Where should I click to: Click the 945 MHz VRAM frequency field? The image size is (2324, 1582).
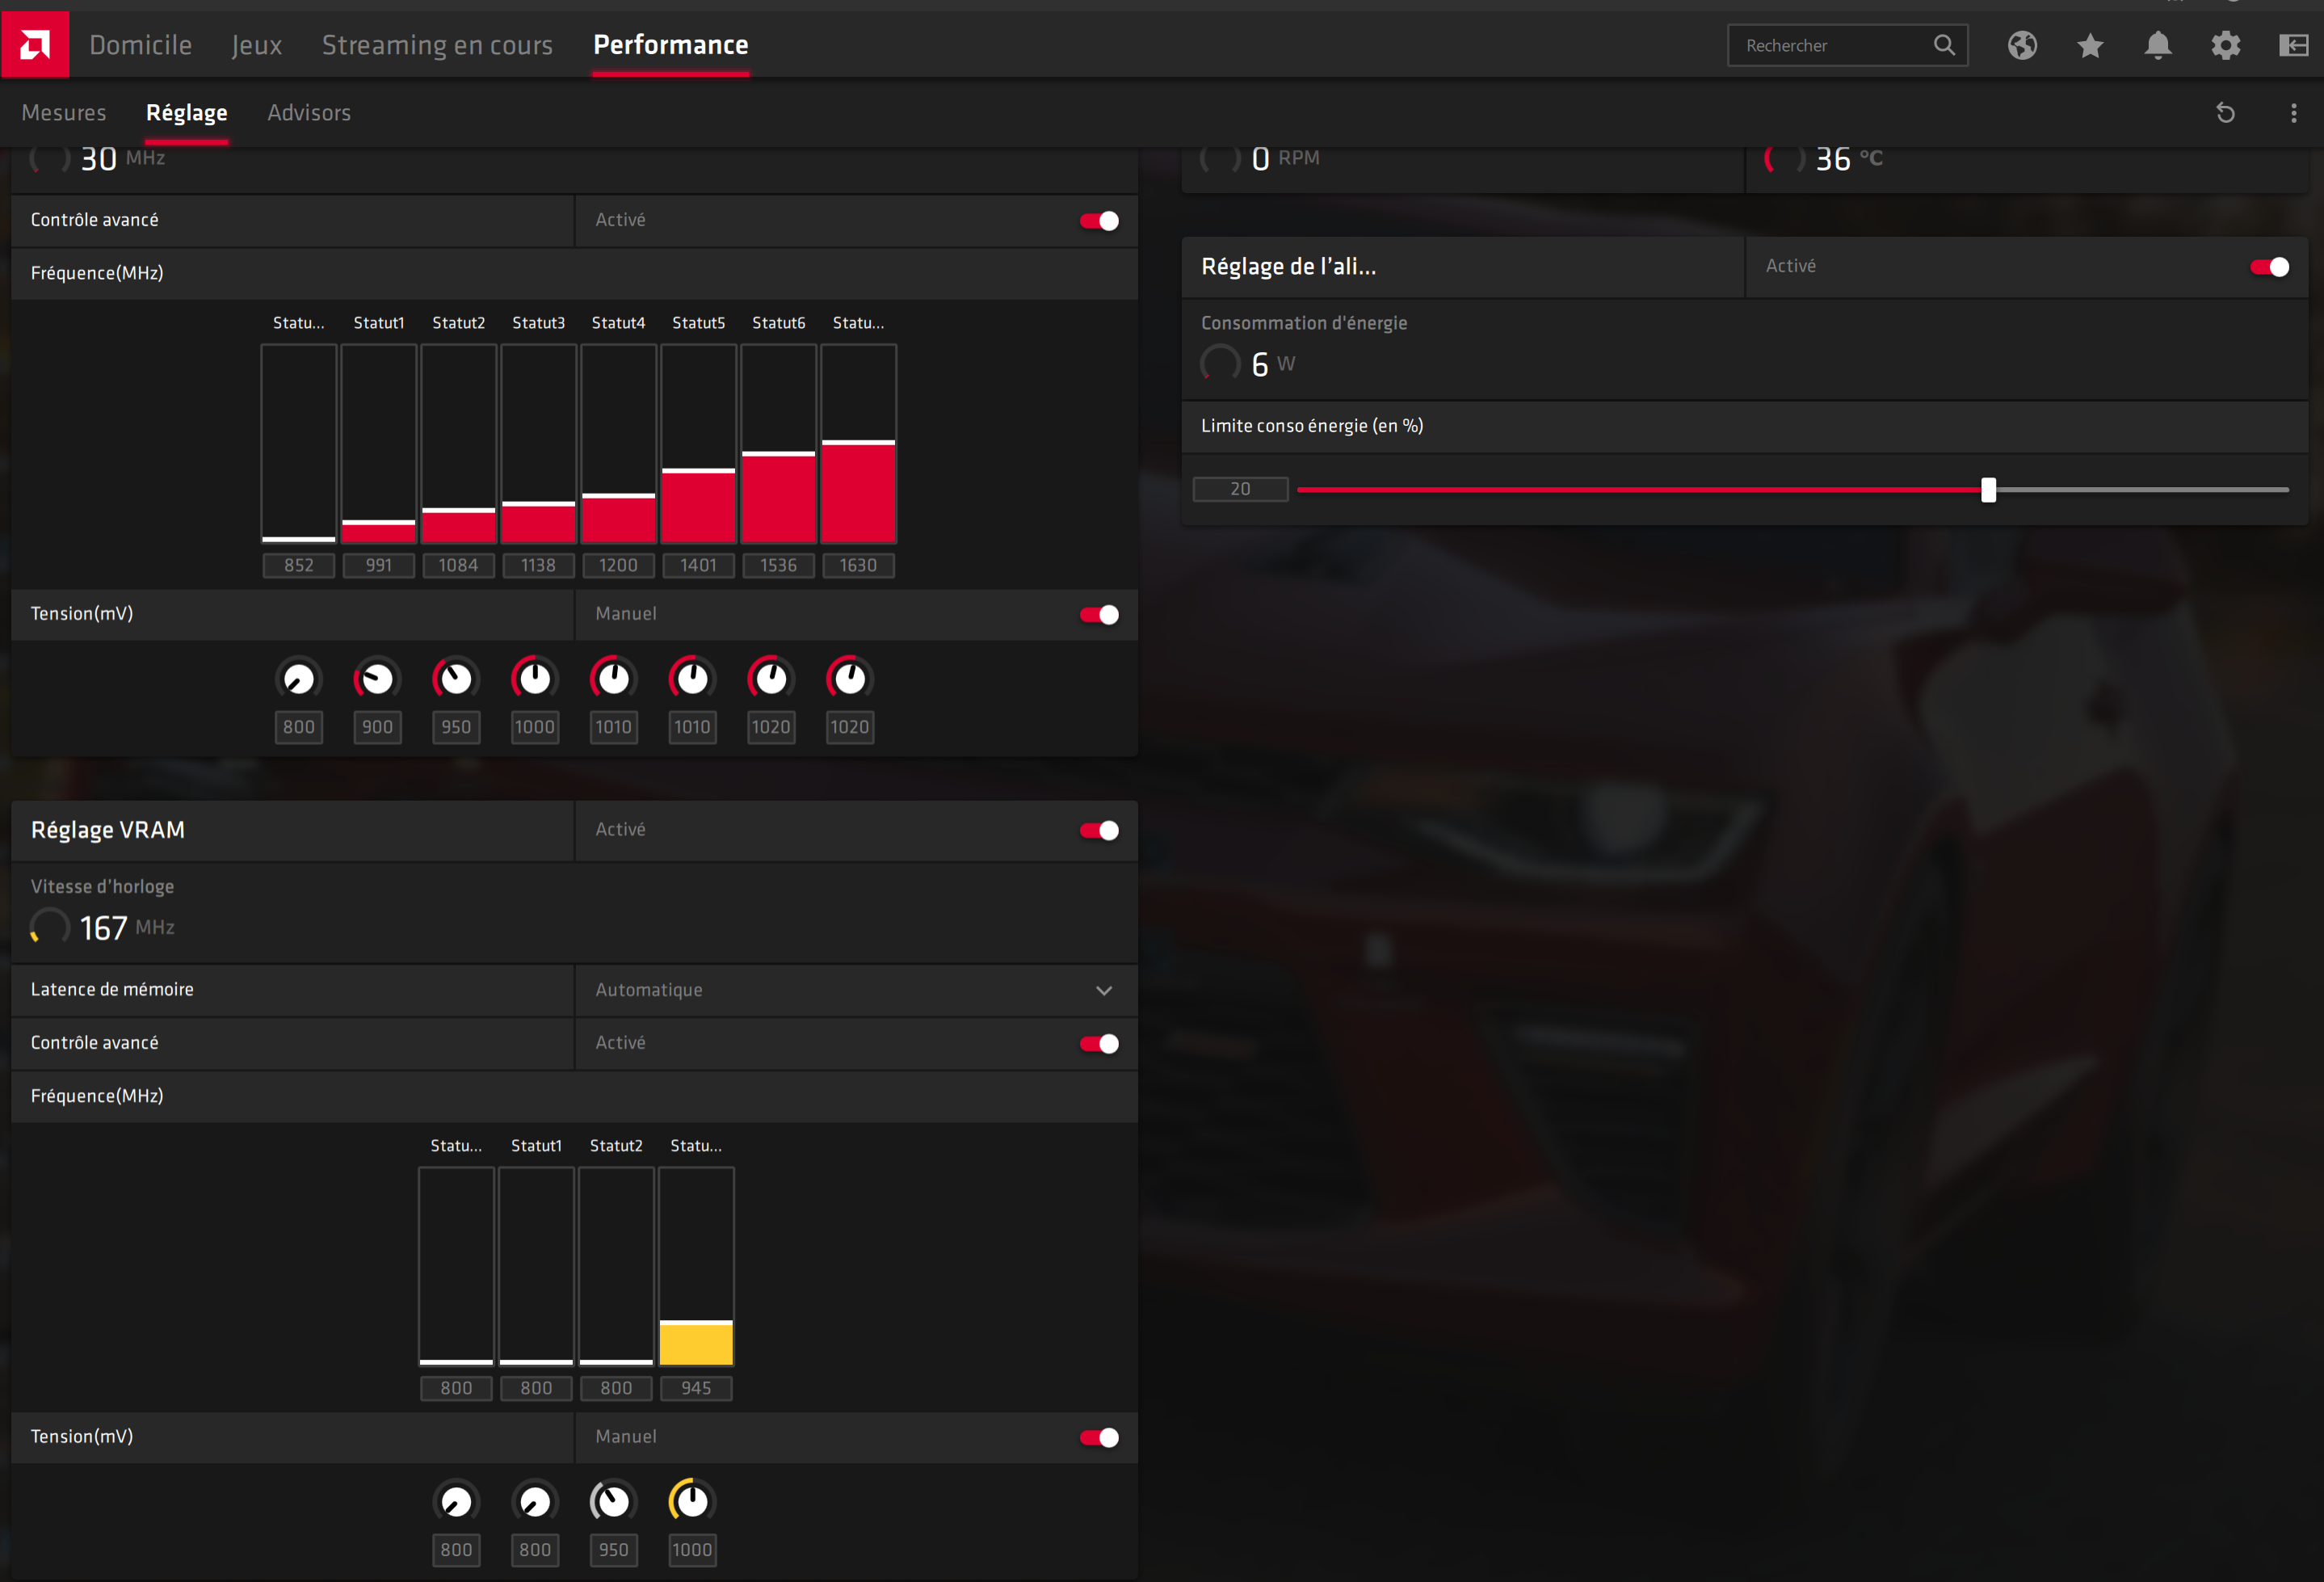coord(696,1388)
